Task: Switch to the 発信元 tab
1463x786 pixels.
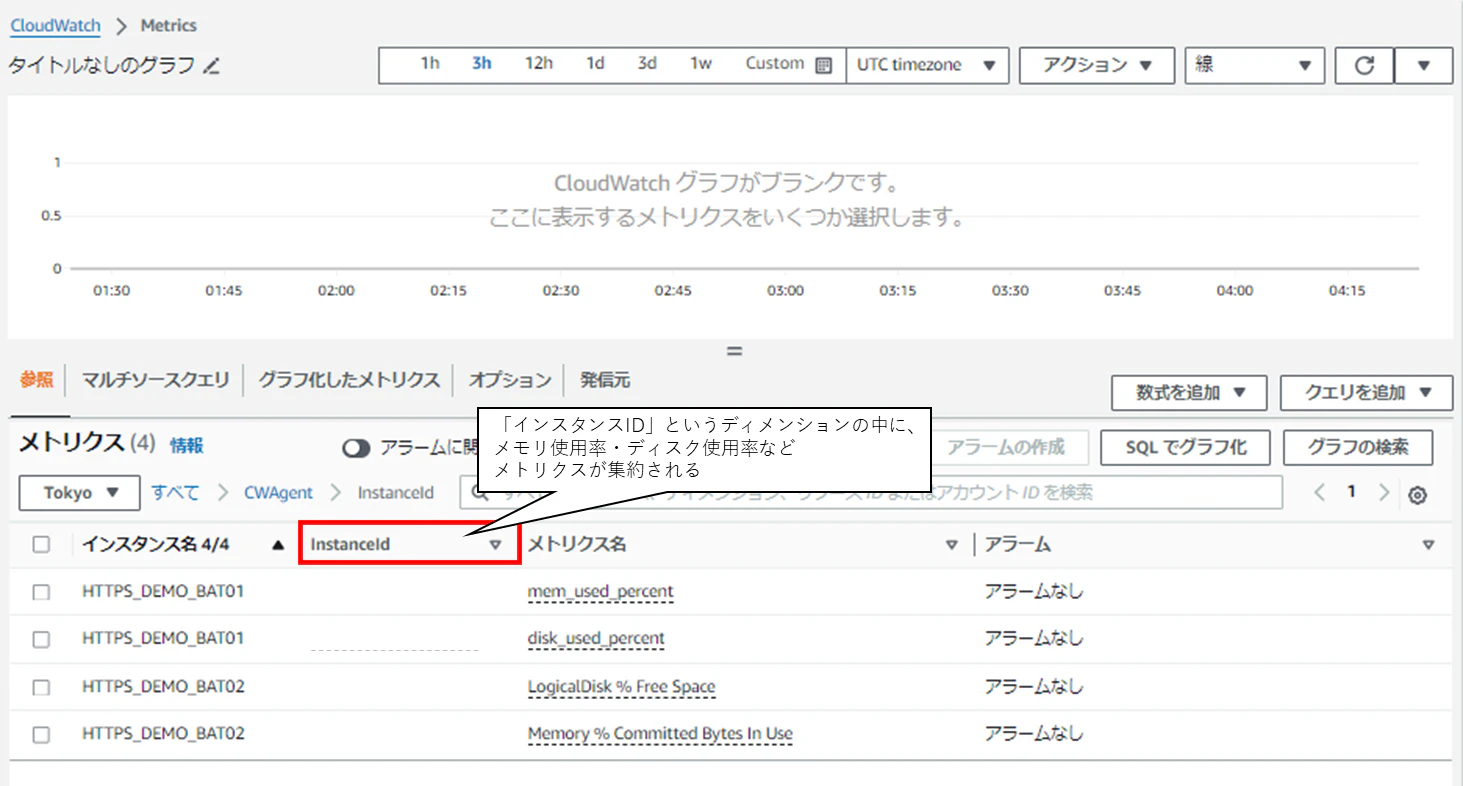Action: coord(605,380)
